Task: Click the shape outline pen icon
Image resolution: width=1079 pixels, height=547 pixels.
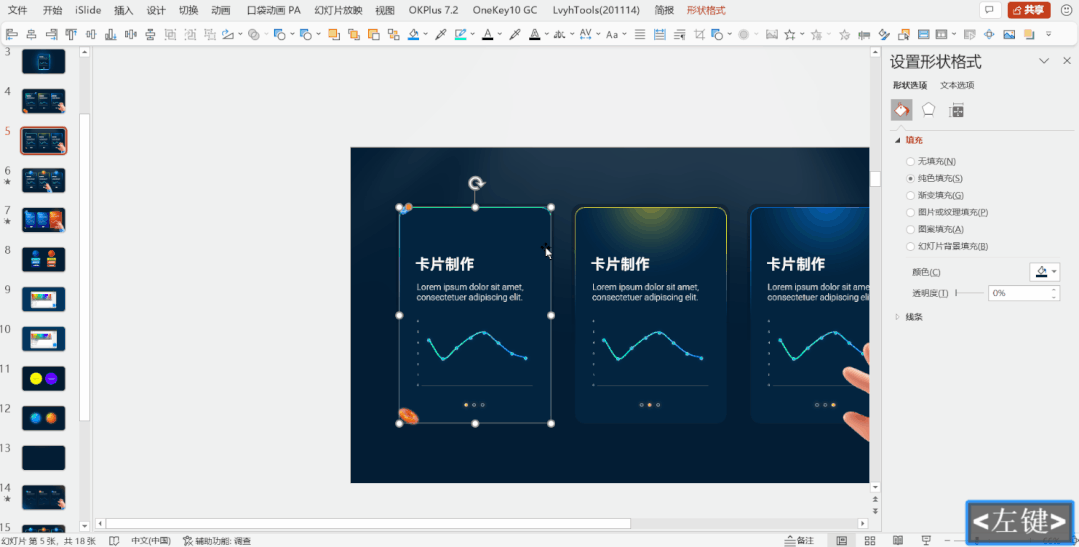Action: point(460,34)
